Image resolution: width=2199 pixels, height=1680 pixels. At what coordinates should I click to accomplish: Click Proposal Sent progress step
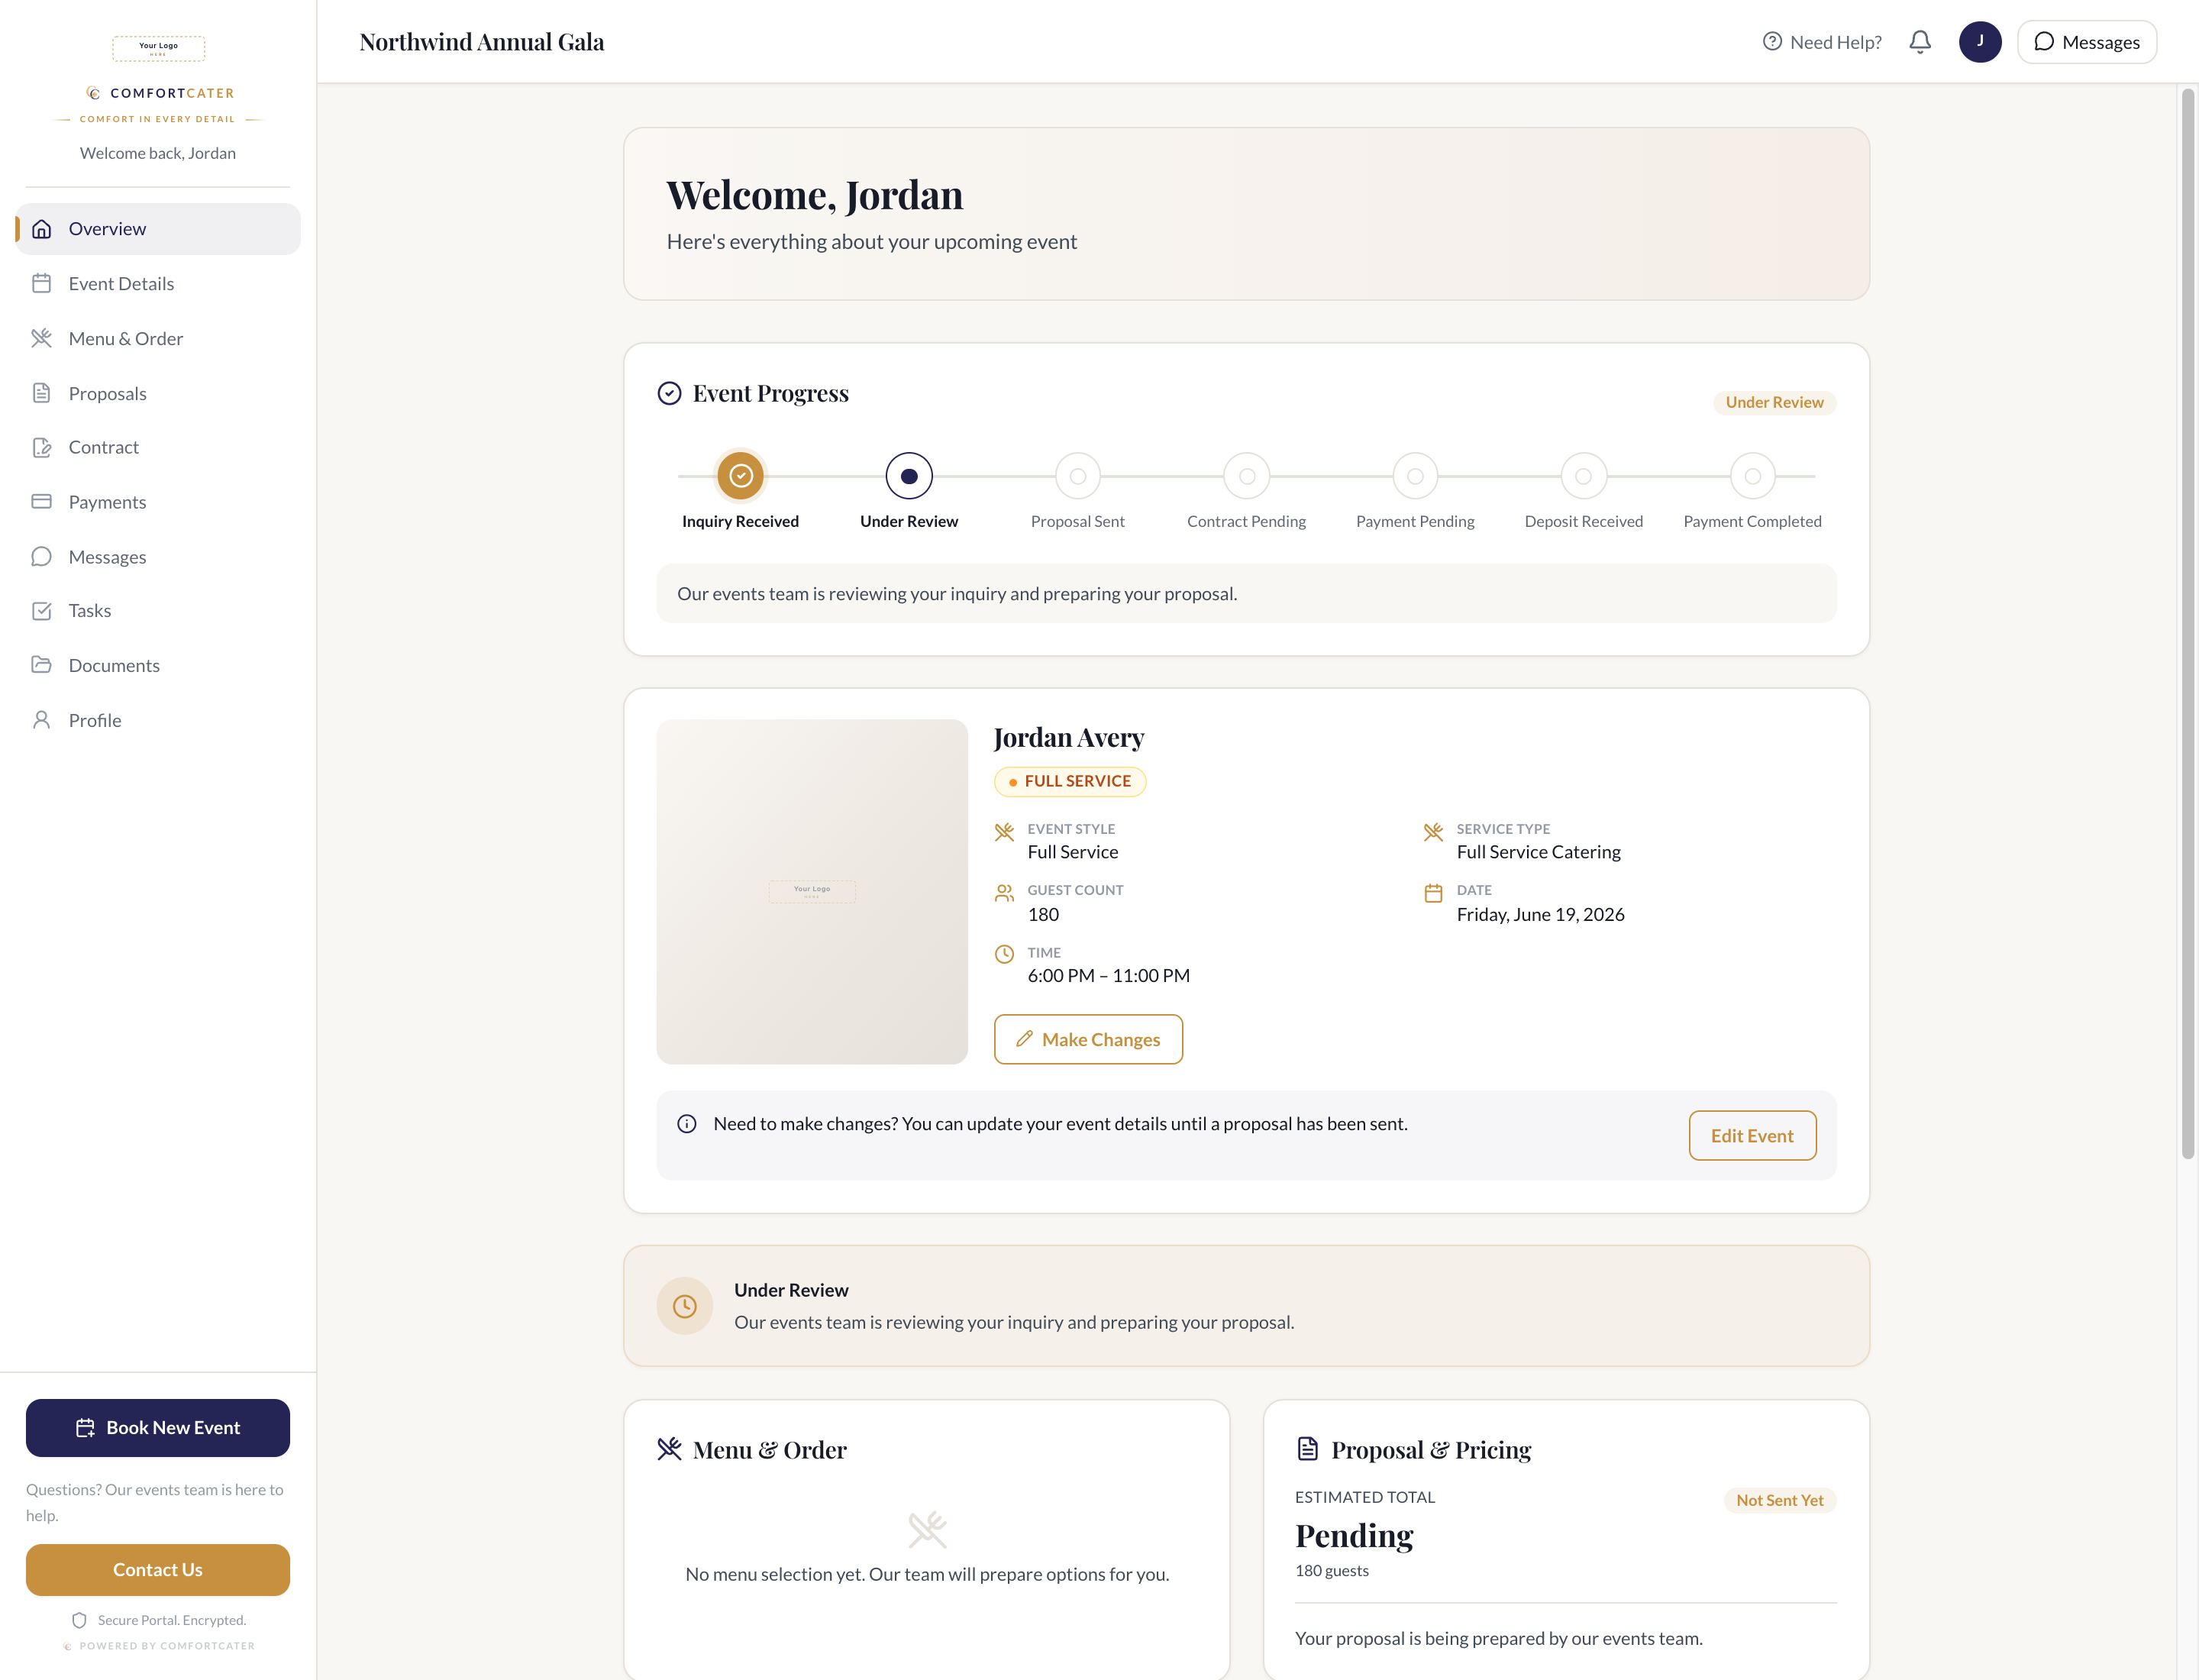[x=1078, y=476]
